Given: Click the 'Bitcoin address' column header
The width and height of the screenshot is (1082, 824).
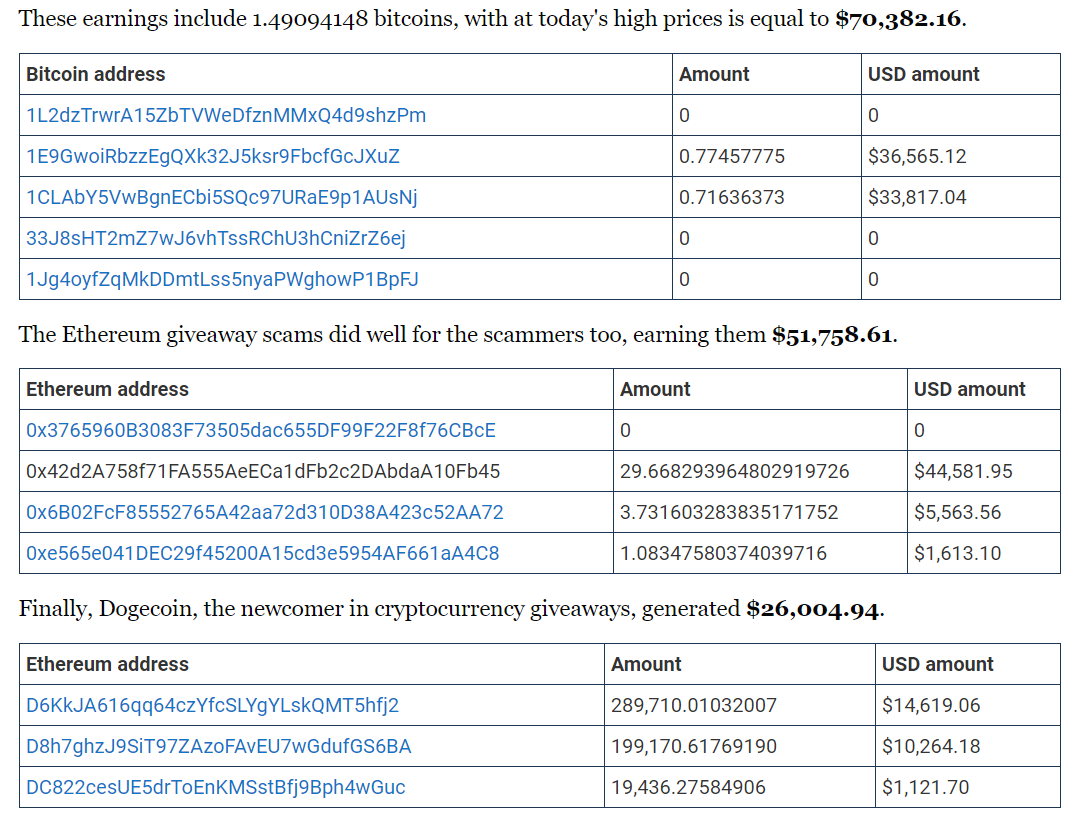Looking at the screenshot, I should [96, 74].
